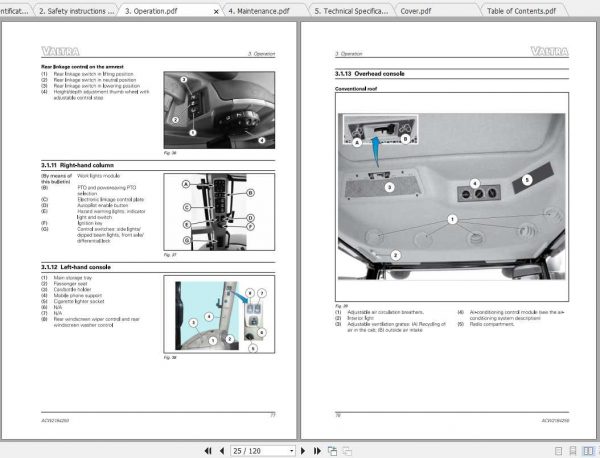Click the Valtra logo on right page
Viewport: 600px width, 458px height.
[x=549, y=51]
